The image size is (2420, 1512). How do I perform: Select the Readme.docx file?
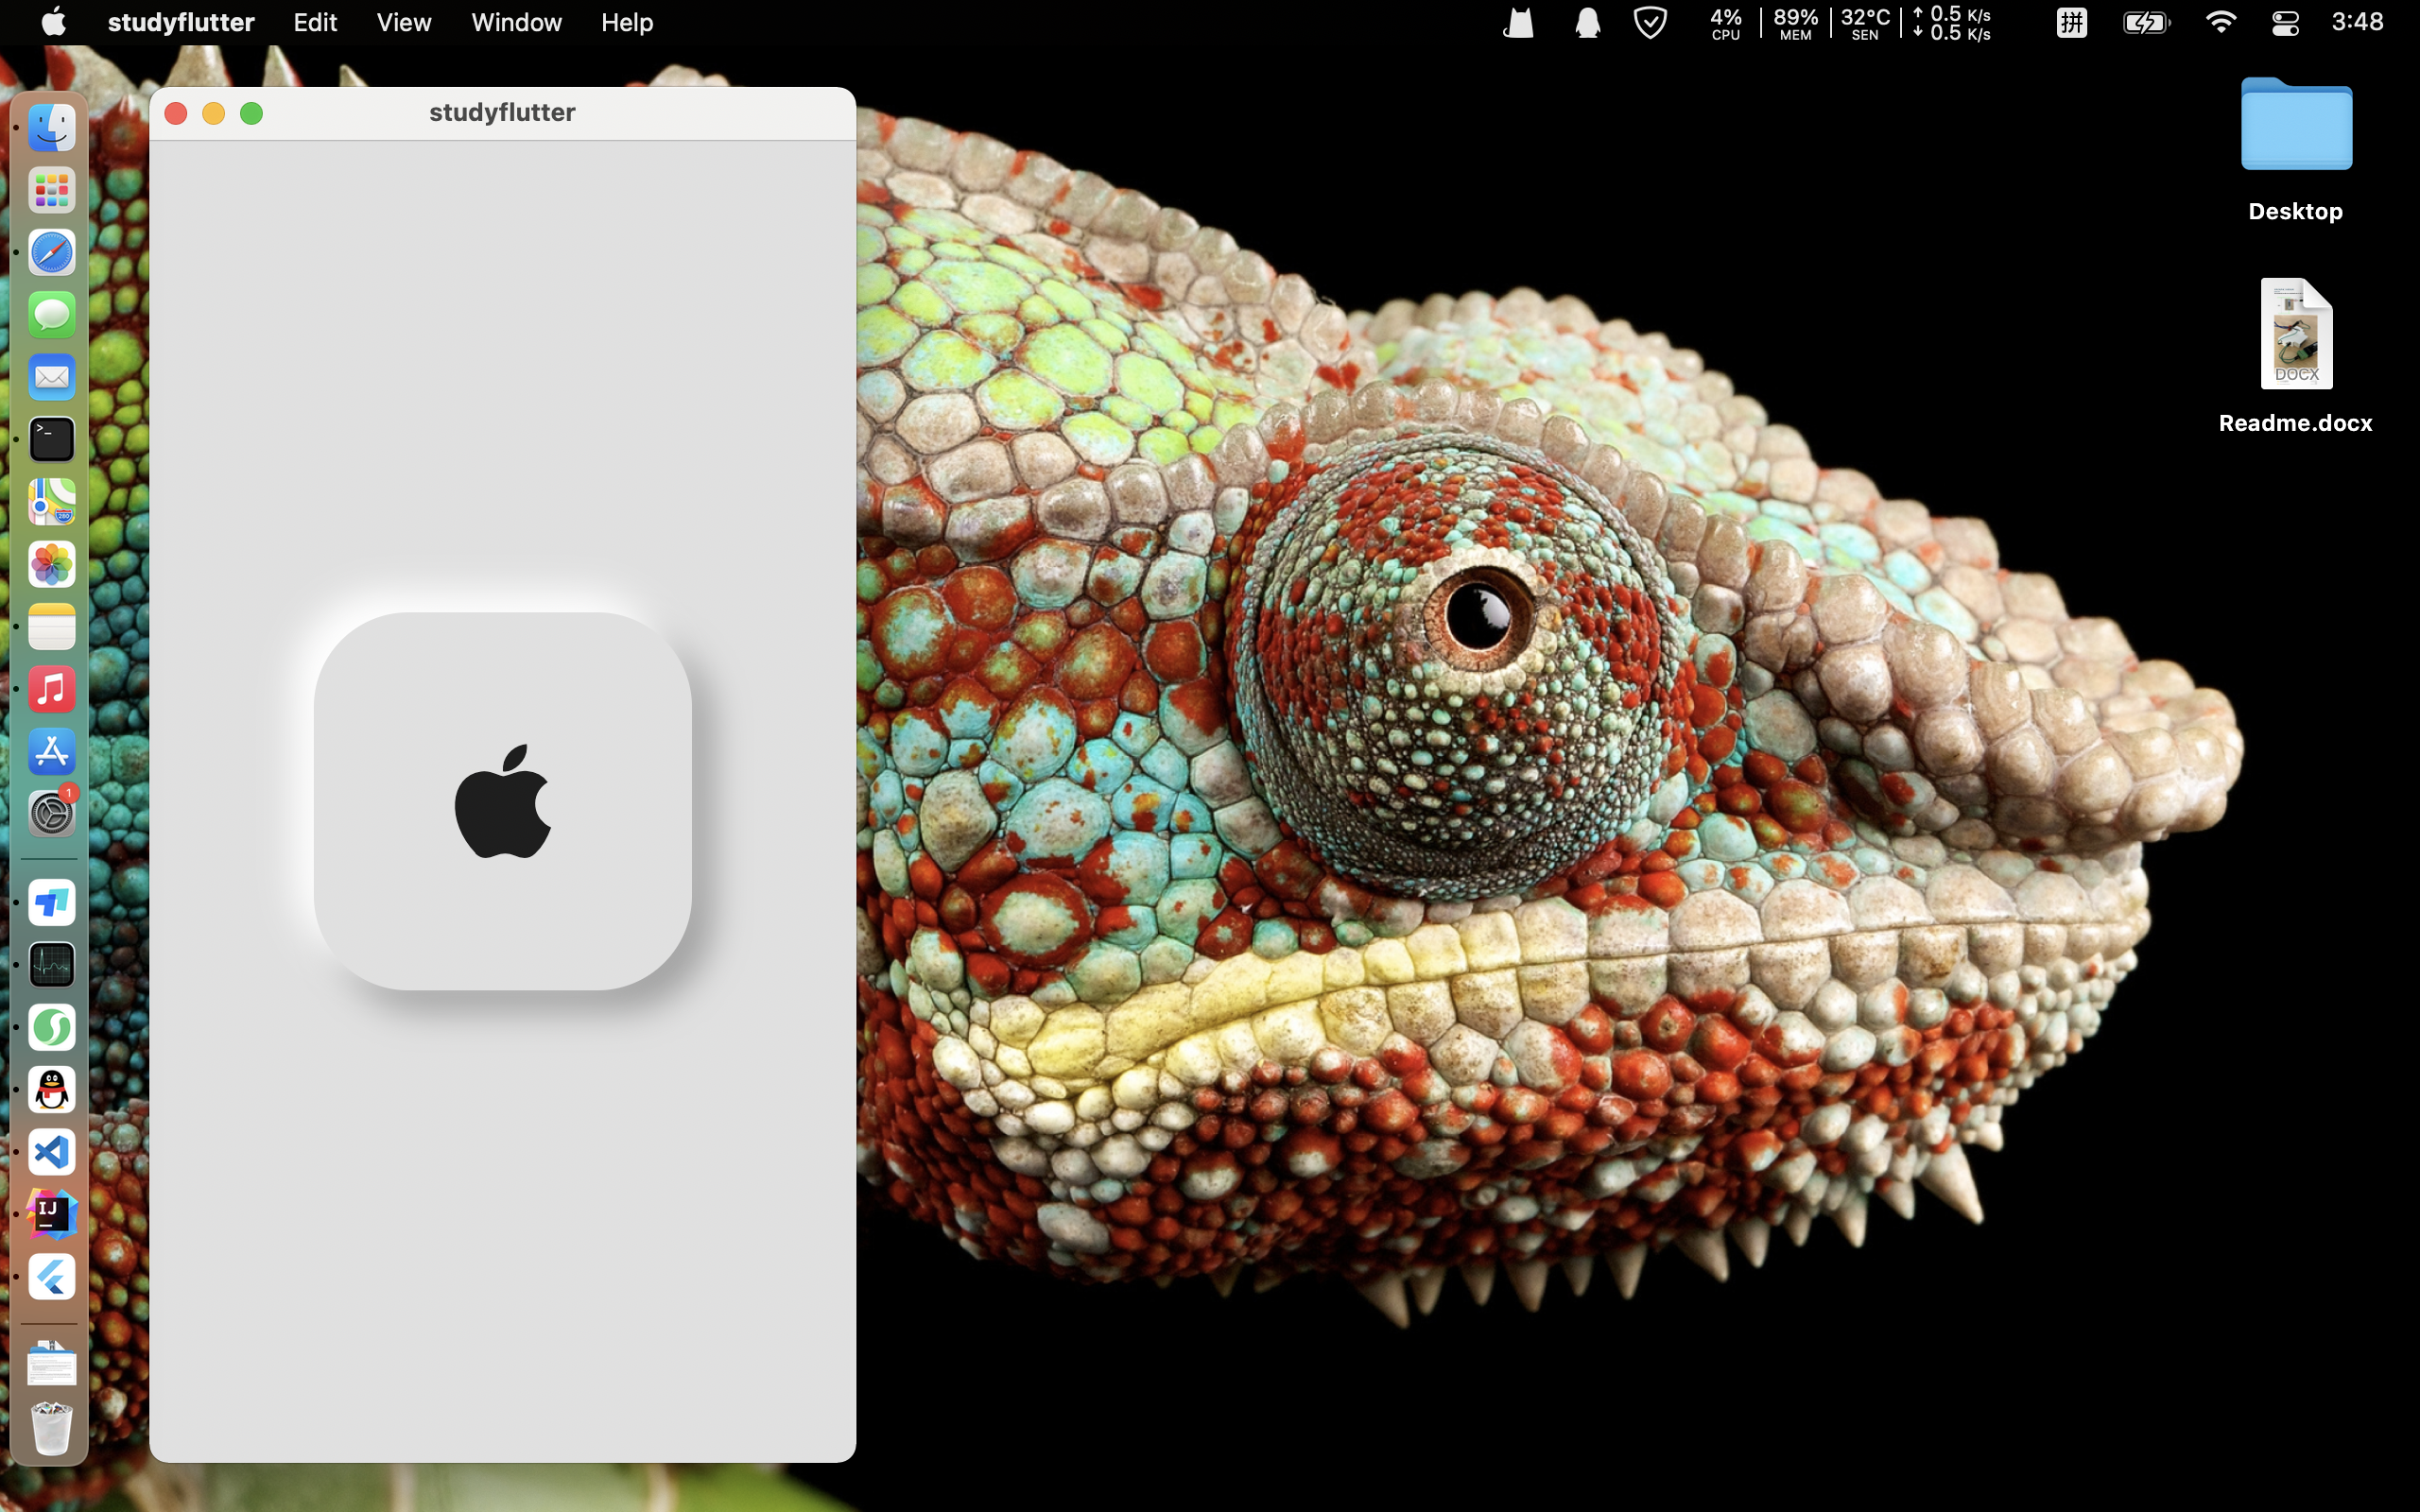pos(2296,335)
